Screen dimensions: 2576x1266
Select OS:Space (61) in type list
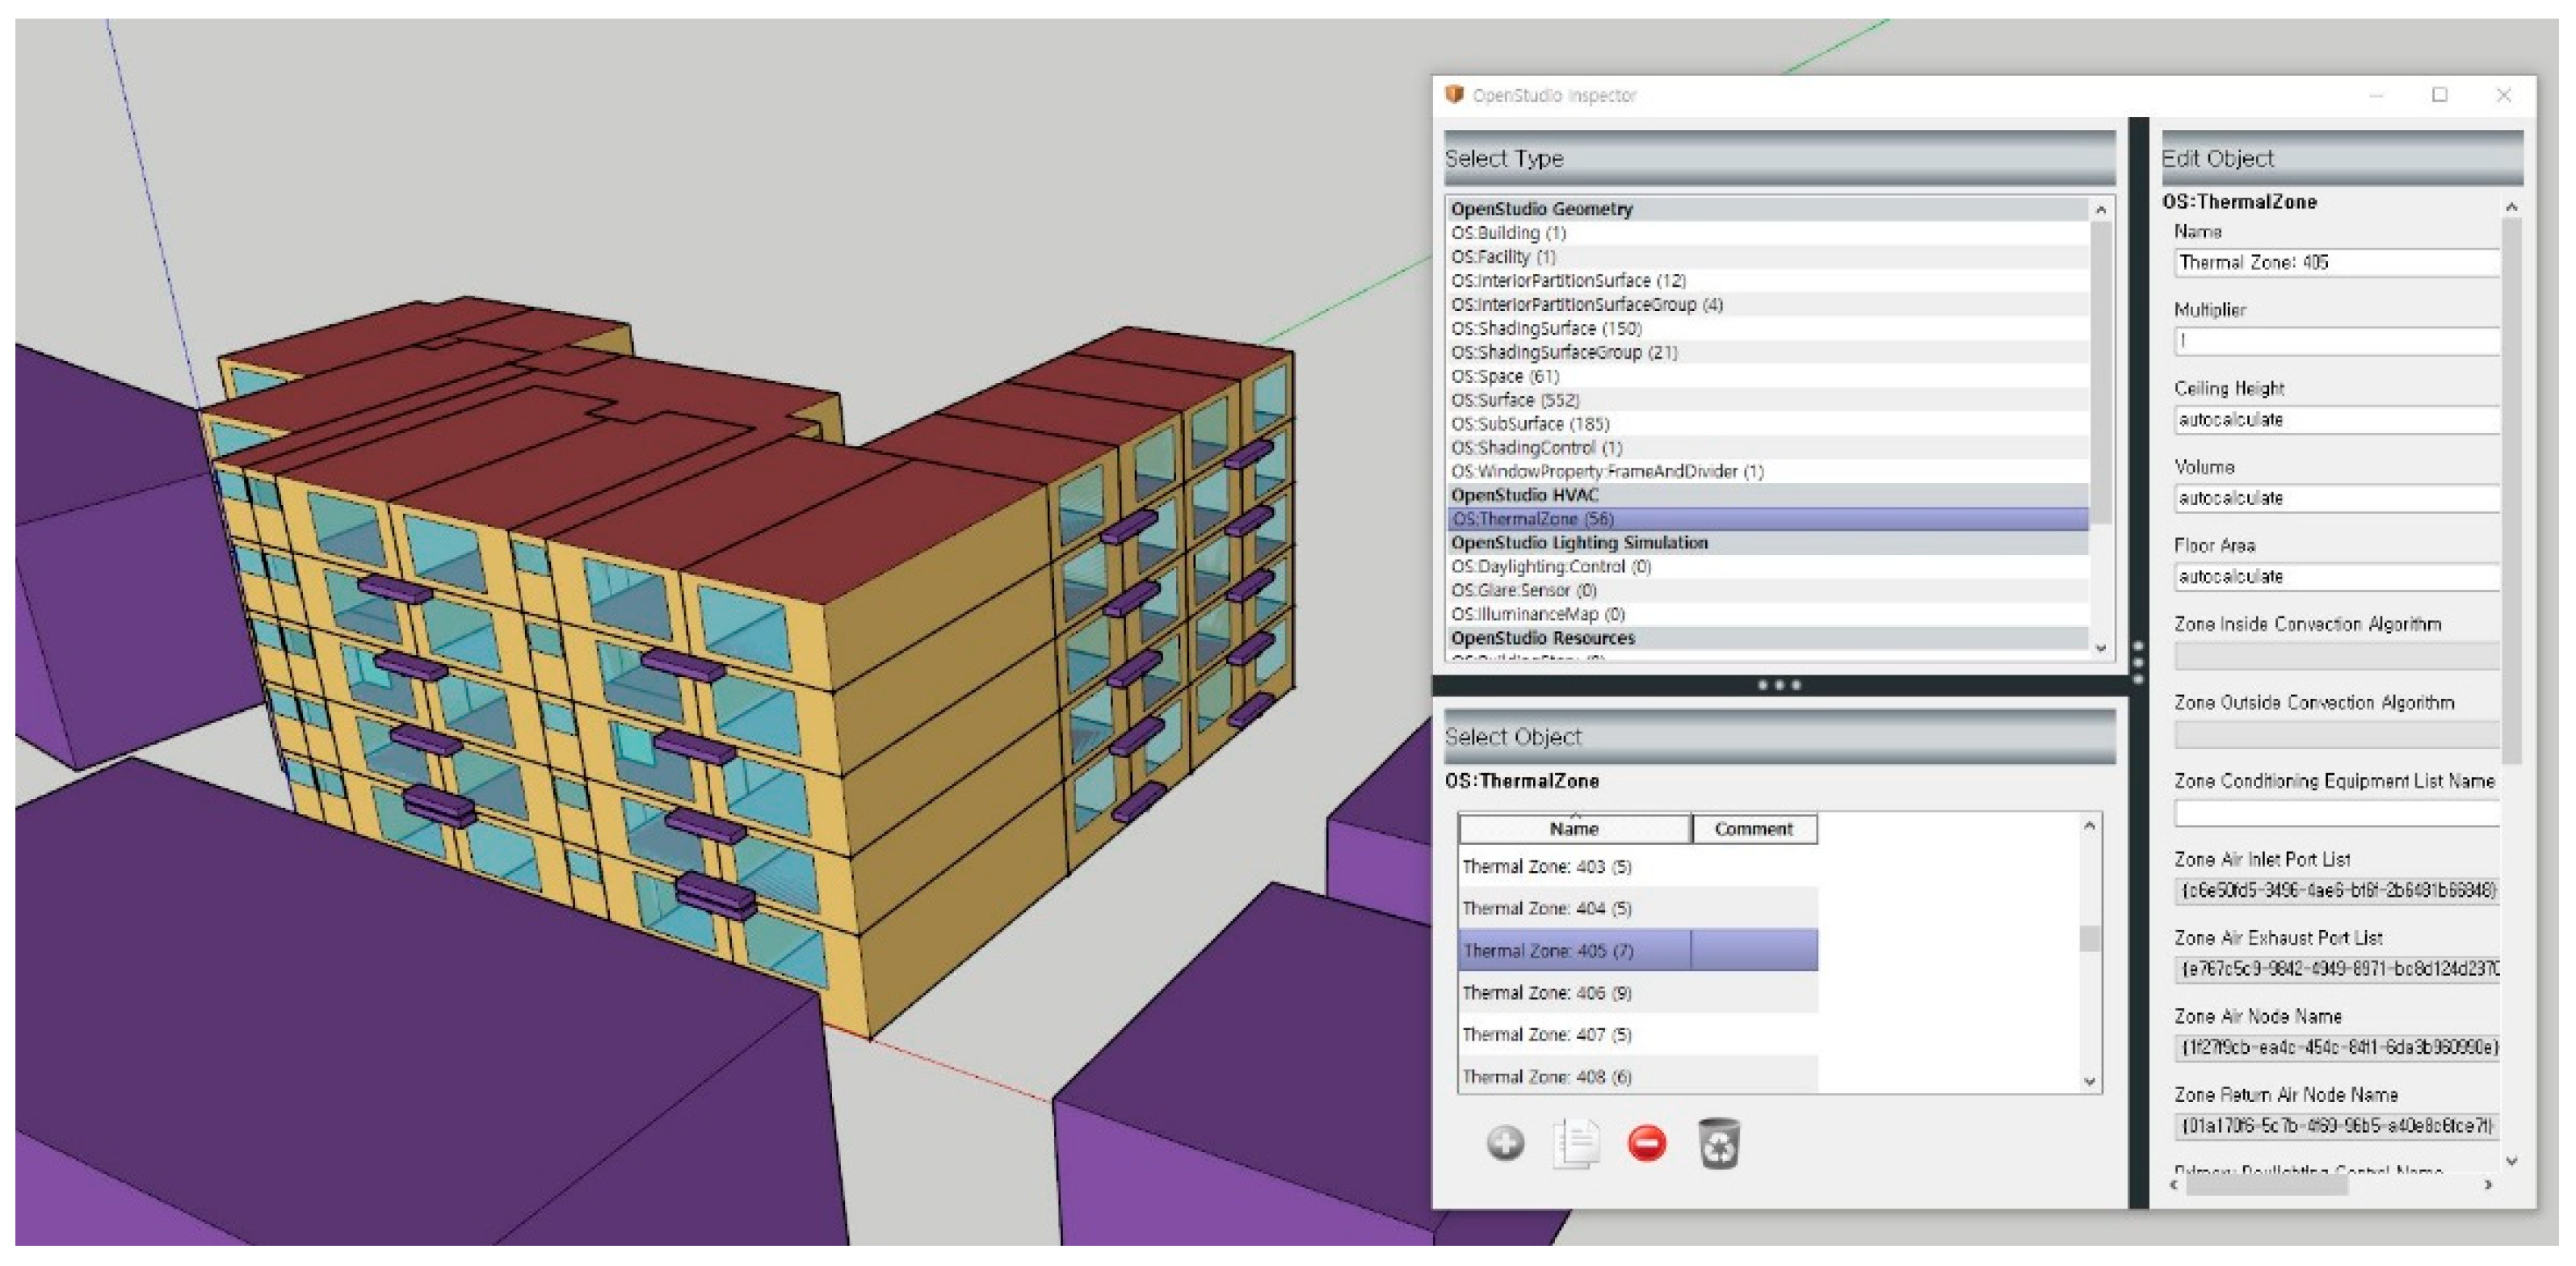coord(1505,376)
